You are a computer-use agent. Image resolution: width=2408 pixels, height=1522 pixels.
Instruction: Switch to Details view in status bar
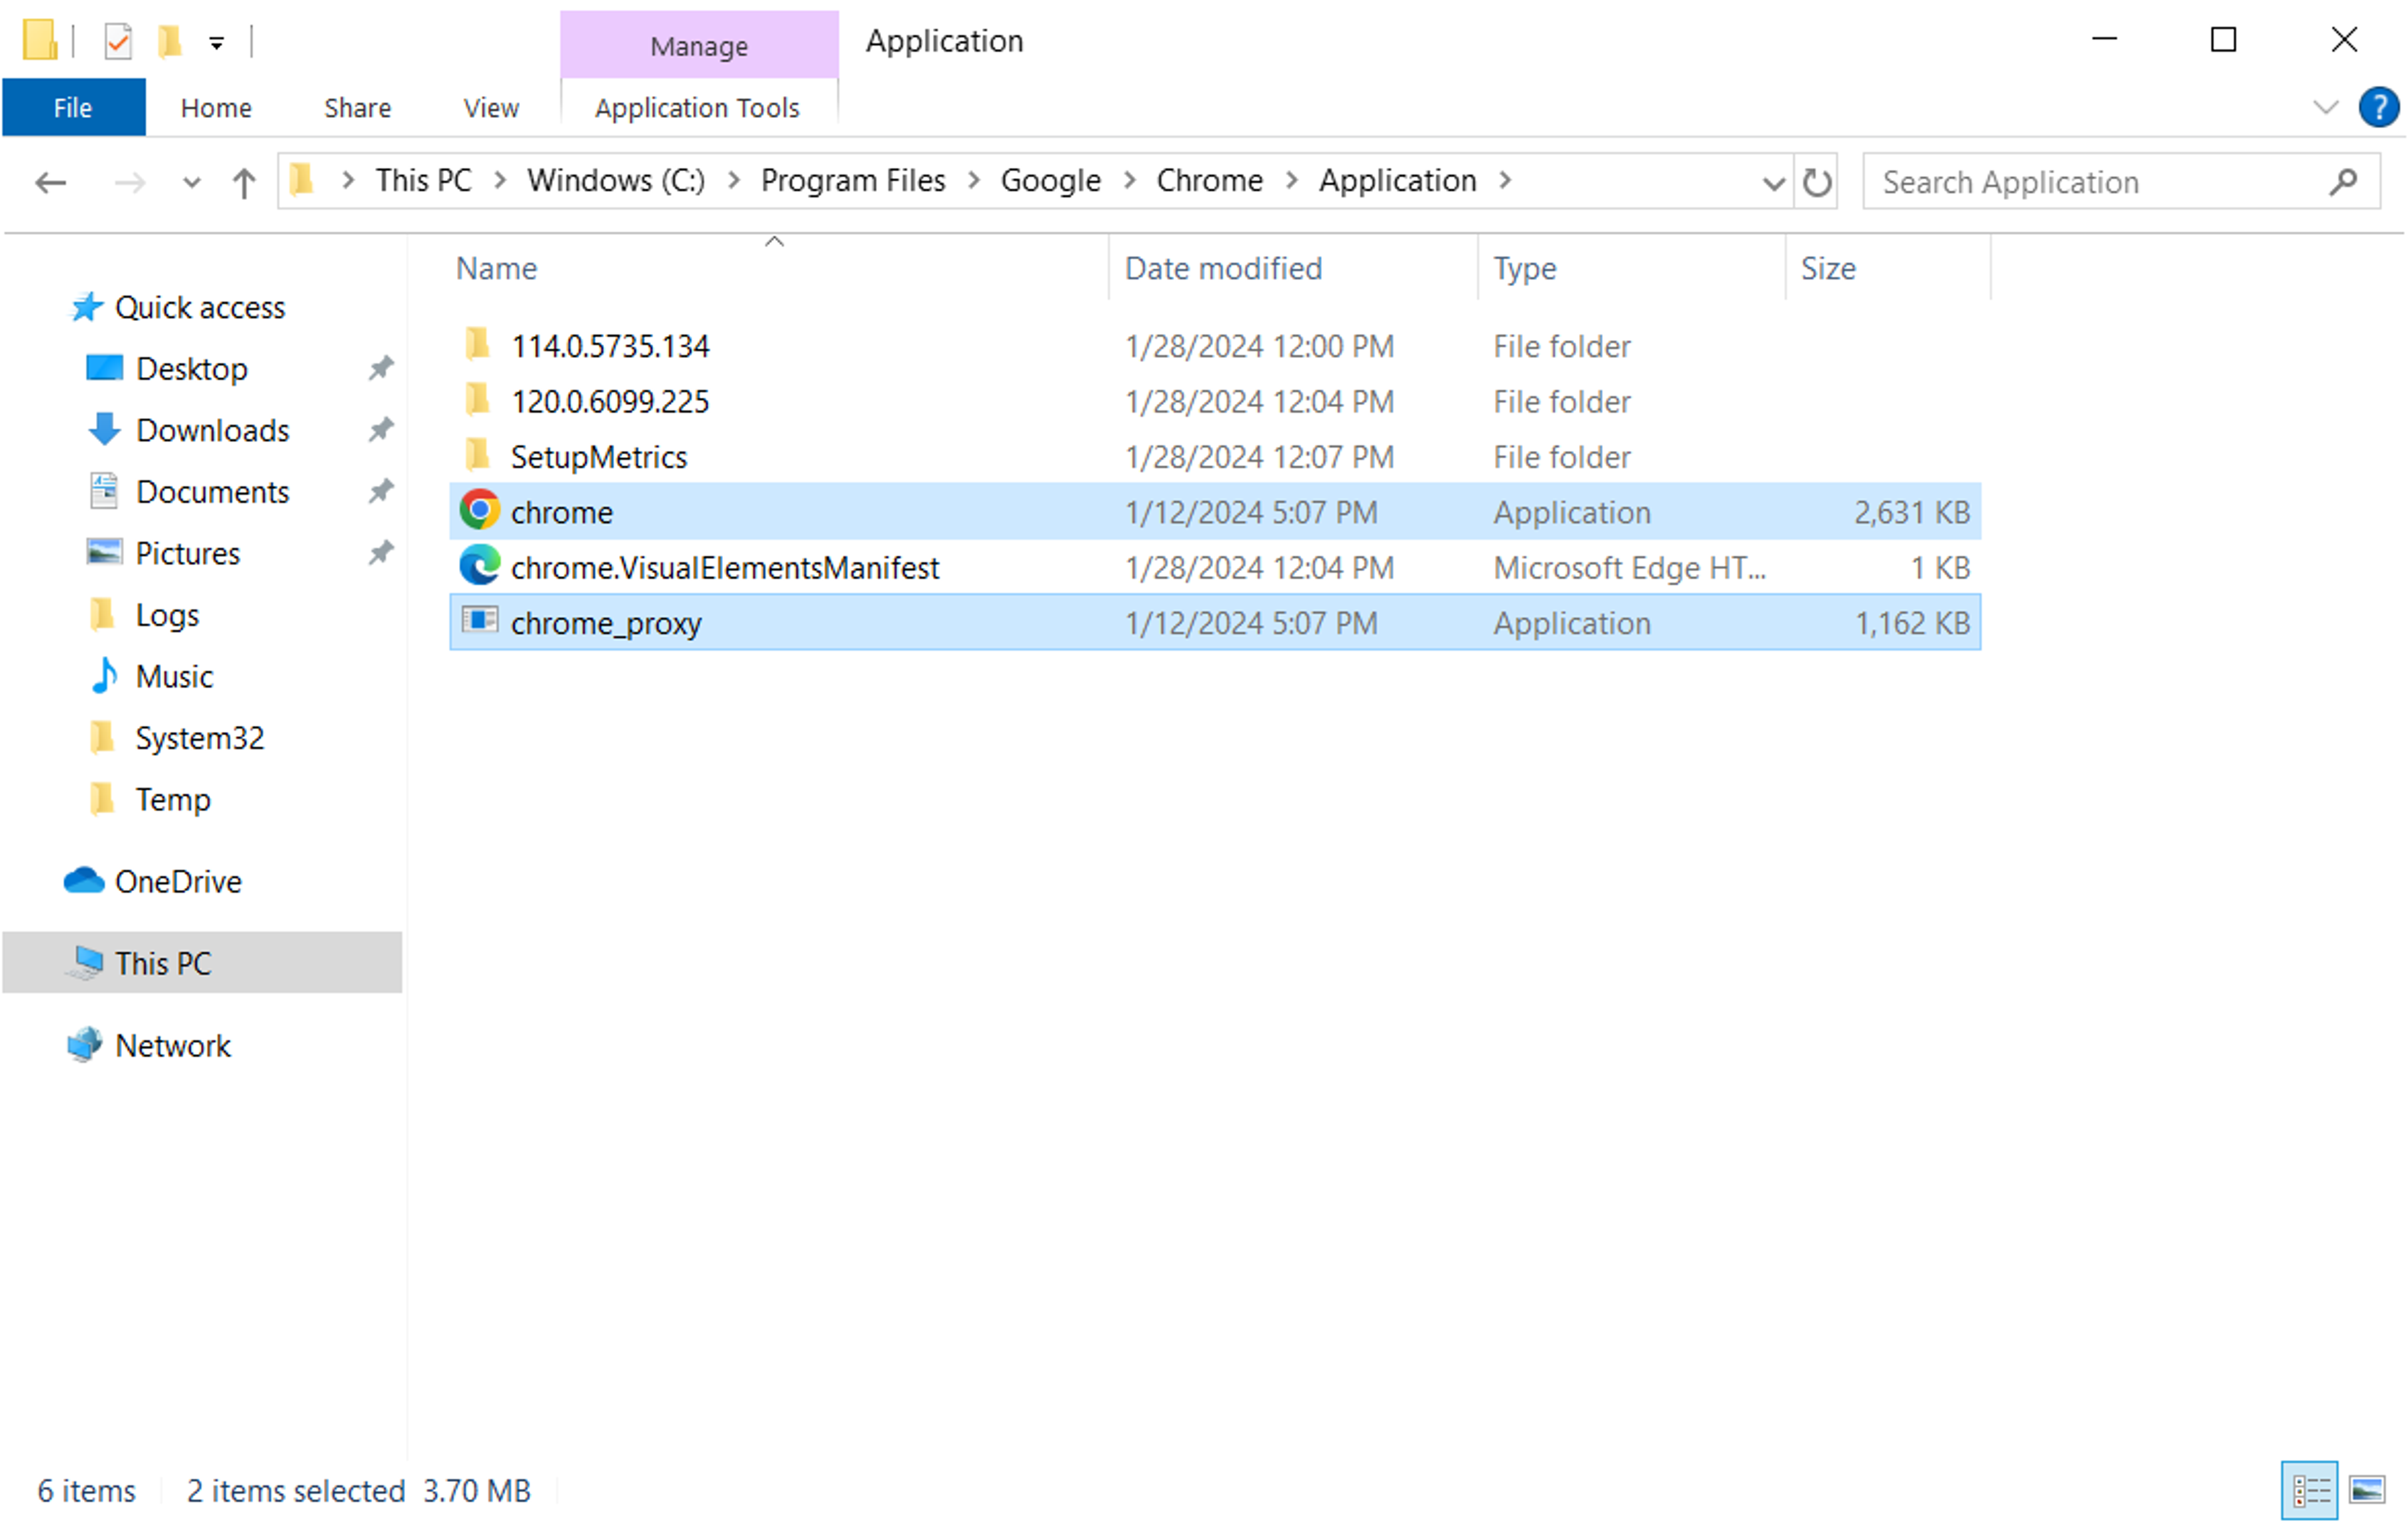[x=2310, y=1490]
